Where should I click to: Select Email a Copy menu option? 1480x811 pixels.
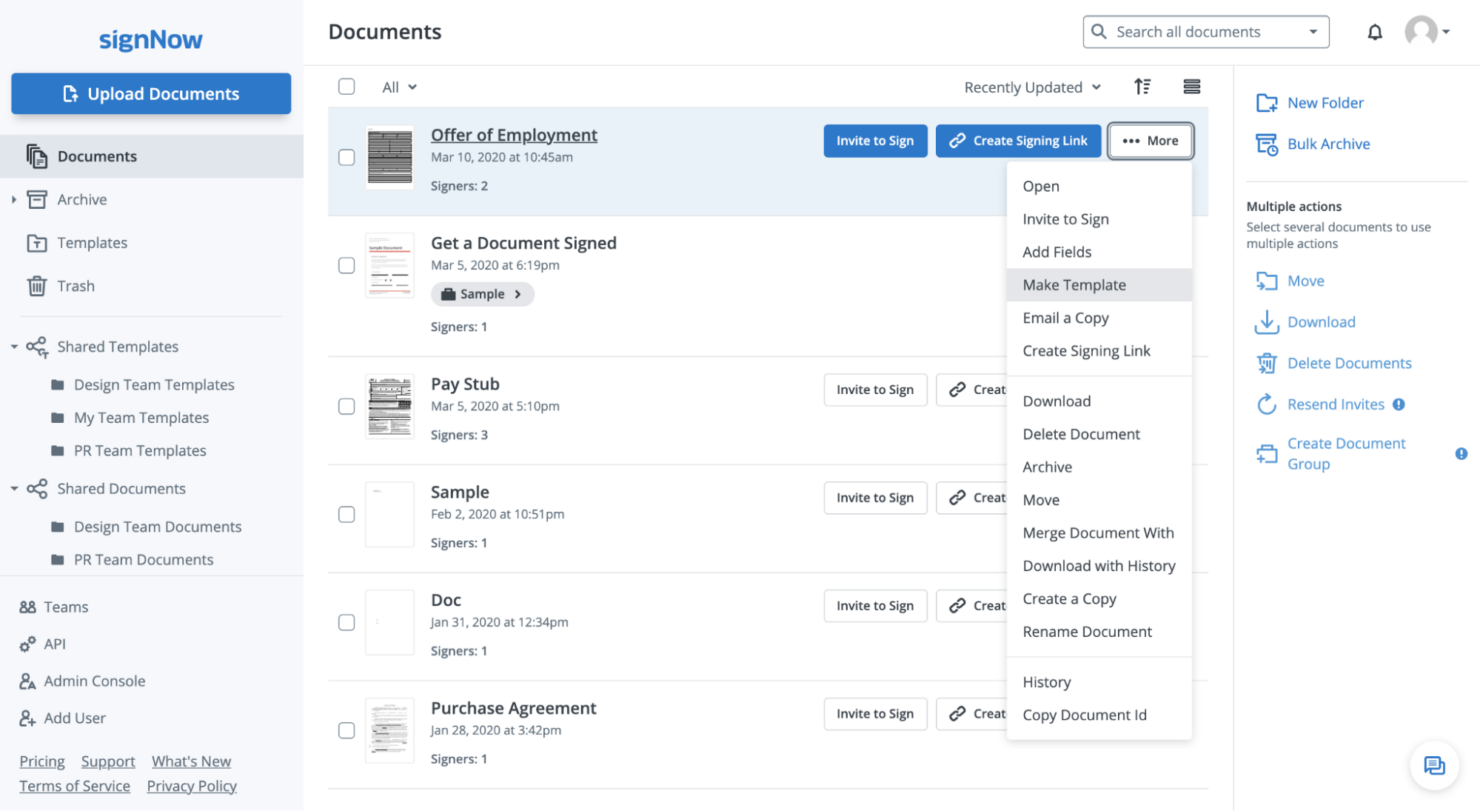click(1066, 317)
